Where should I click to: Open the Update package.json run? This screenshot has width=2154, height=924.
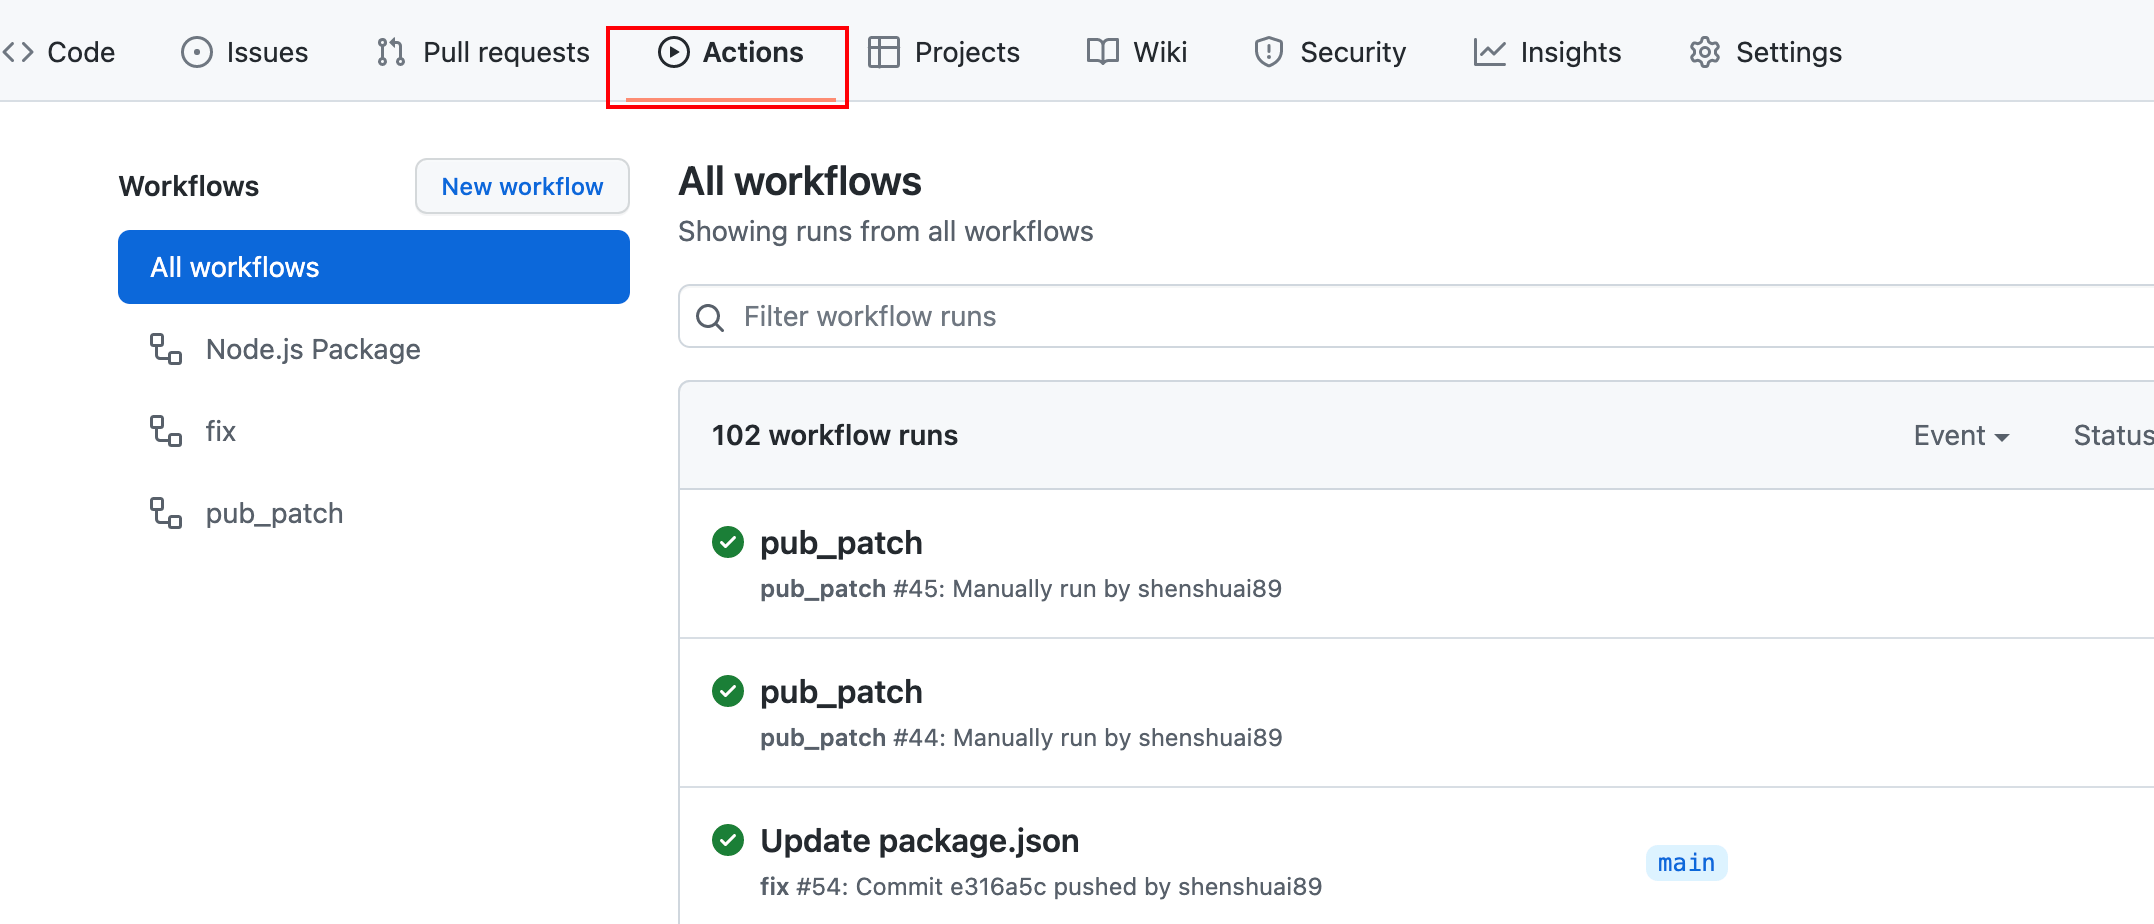(919, 841)
